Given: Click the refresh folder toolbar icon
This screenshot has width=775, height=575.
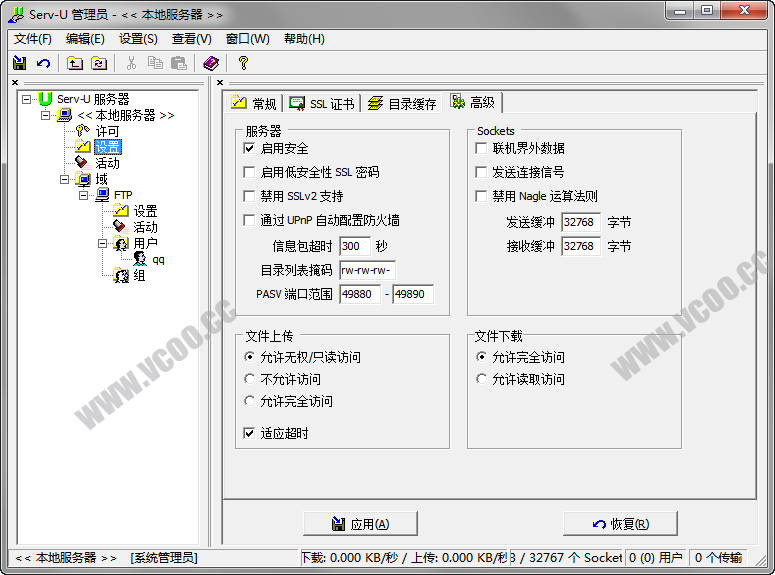Looking at the screenshot, I should (98, 63).
